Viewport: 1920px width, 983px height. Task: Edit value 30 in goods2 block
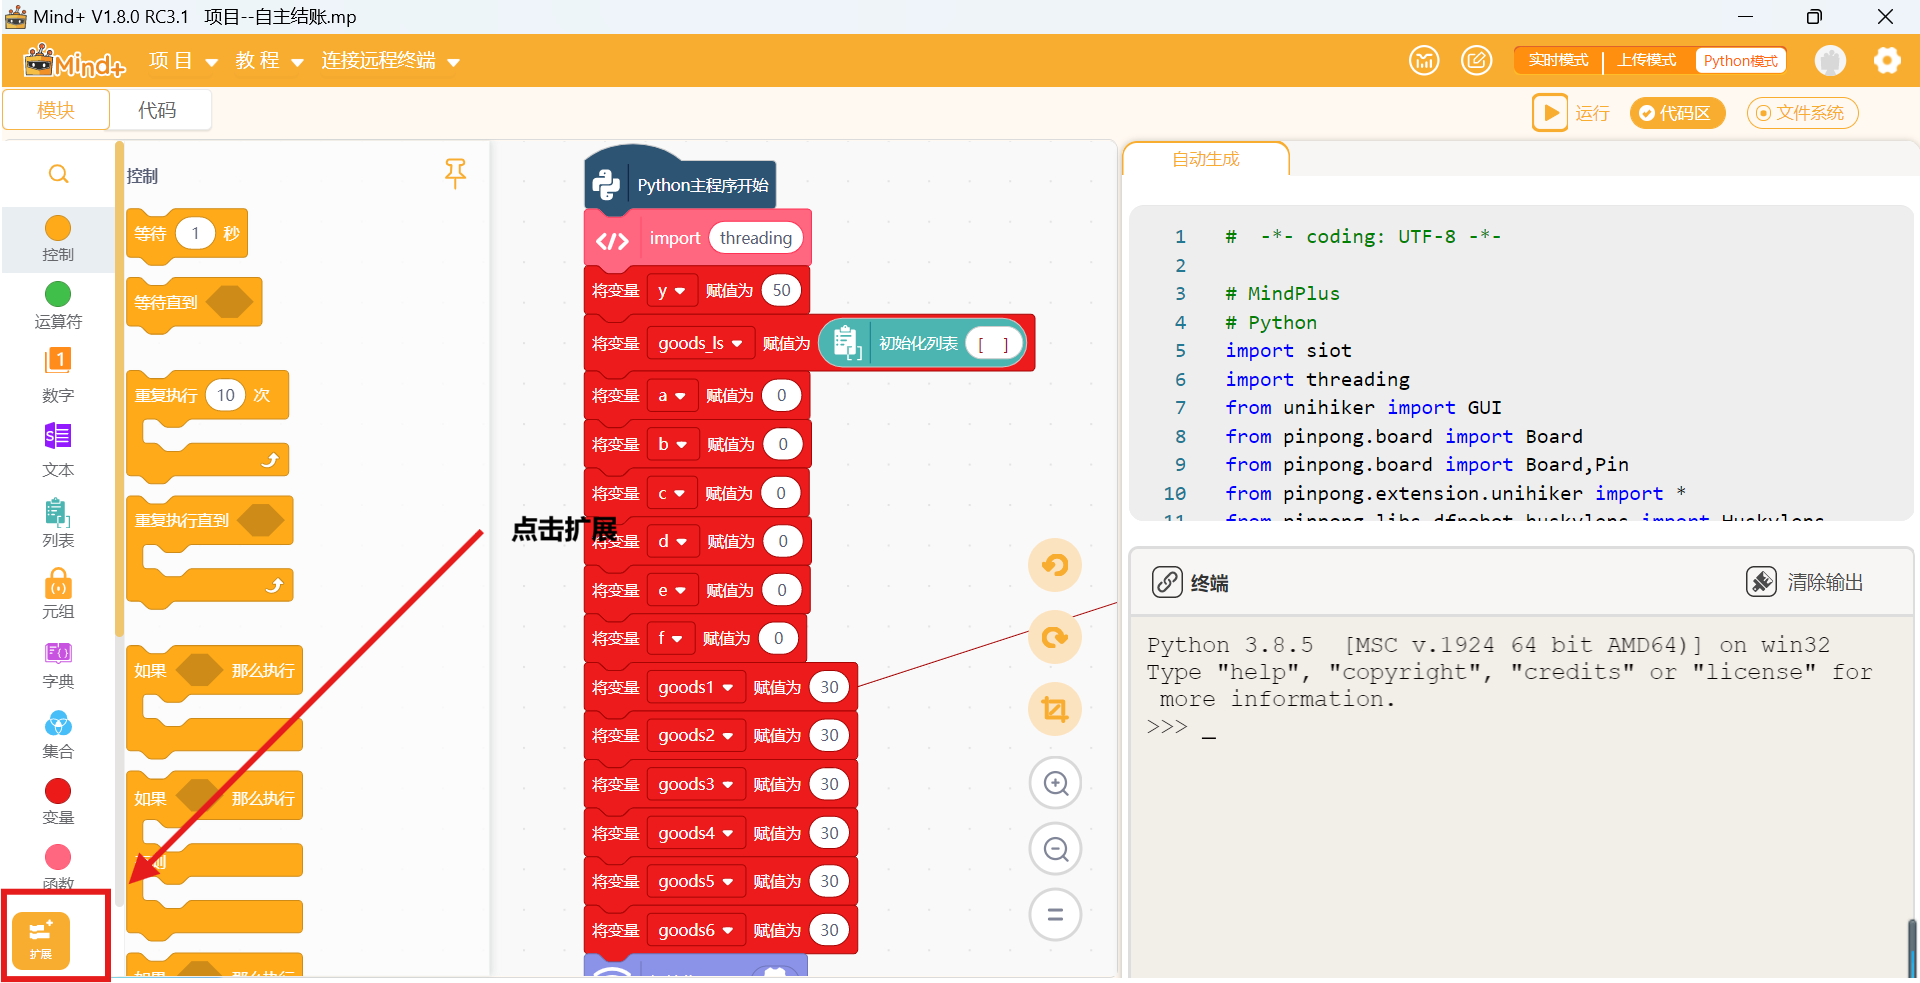(830, 735)
